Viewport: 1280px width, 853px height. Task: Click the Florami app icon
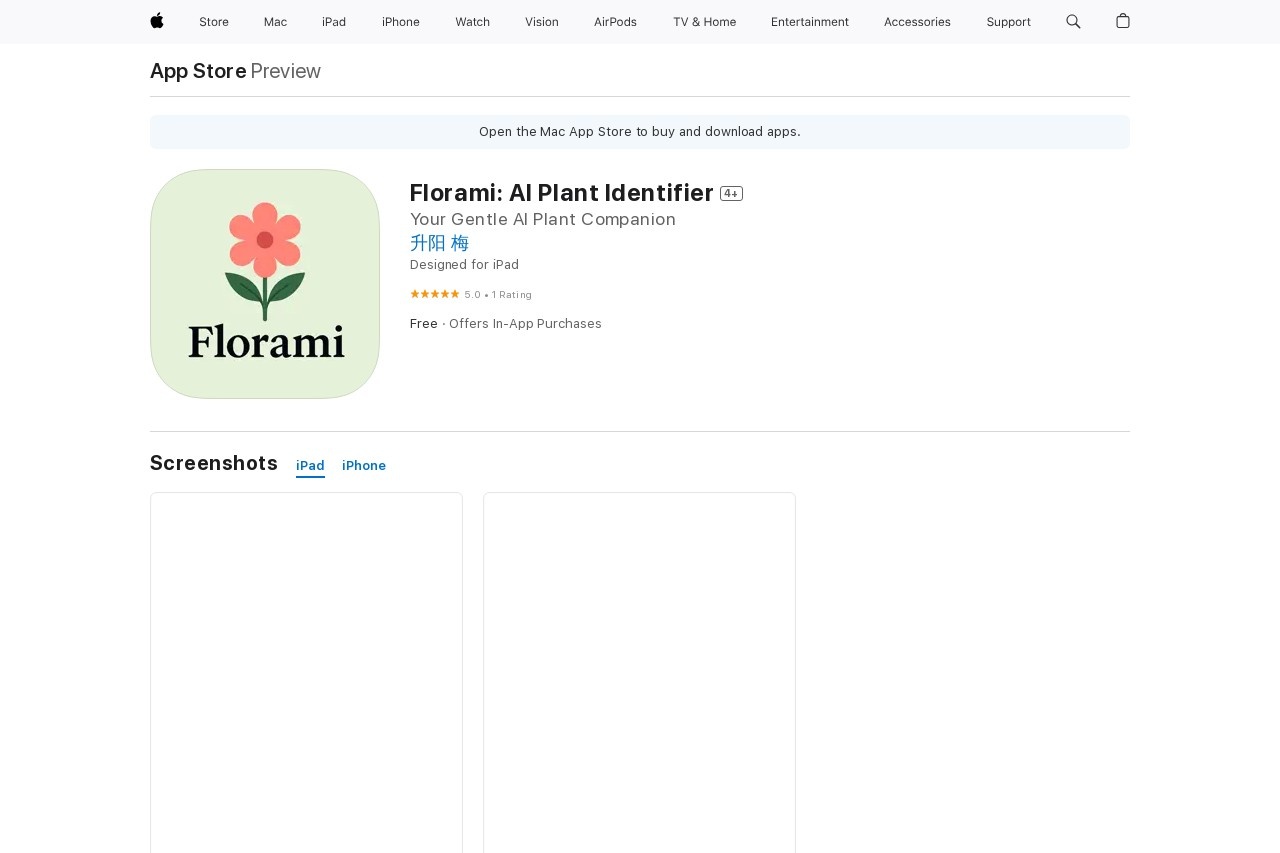(265, 284)
